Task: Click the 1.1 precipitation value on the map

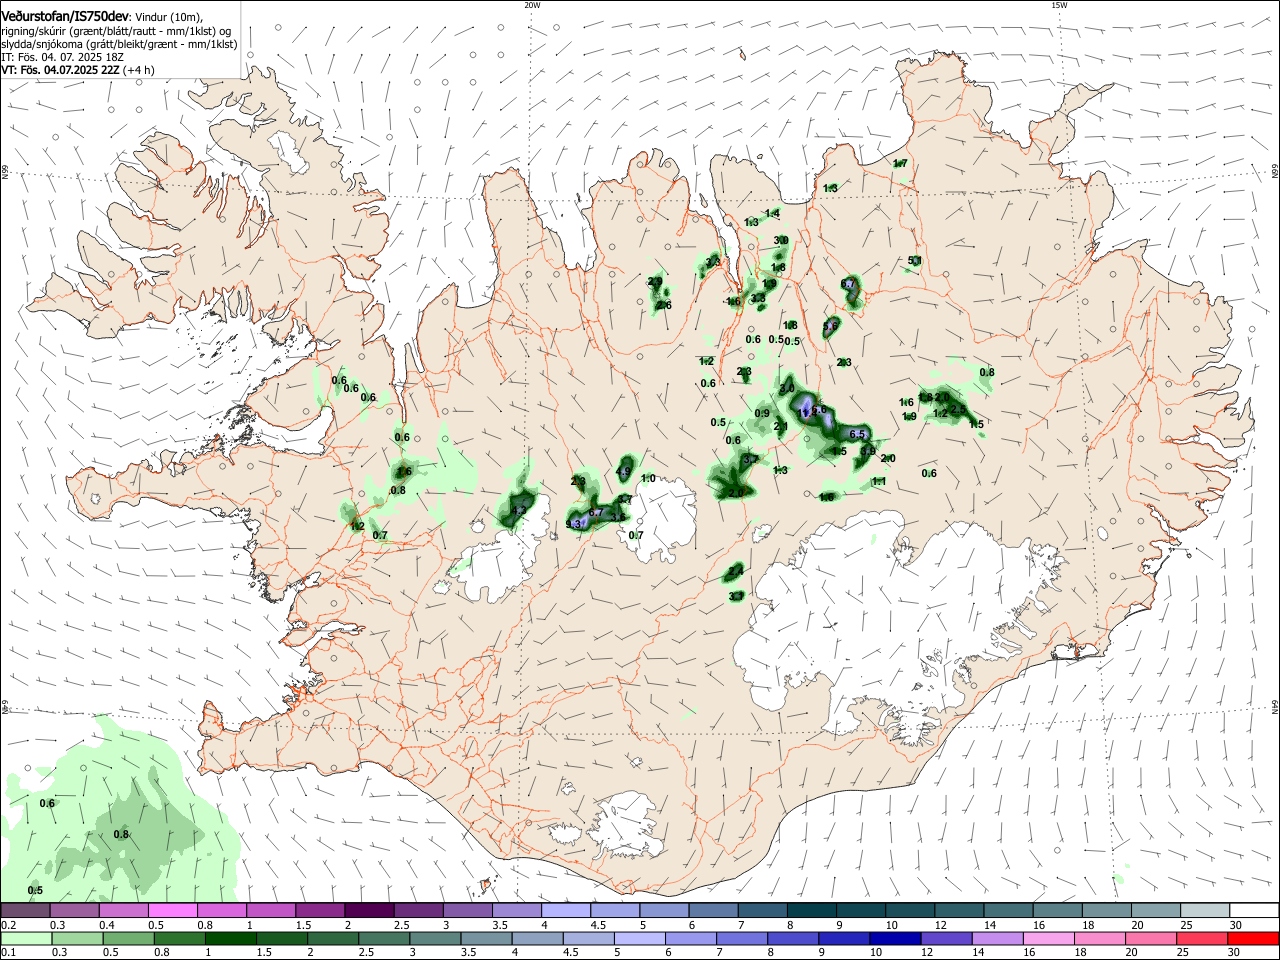Action: [879, 481]
